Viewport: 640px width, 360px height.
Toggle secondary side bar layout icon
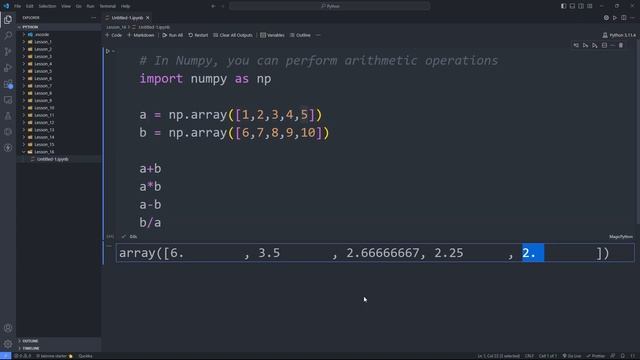(581, 6)
